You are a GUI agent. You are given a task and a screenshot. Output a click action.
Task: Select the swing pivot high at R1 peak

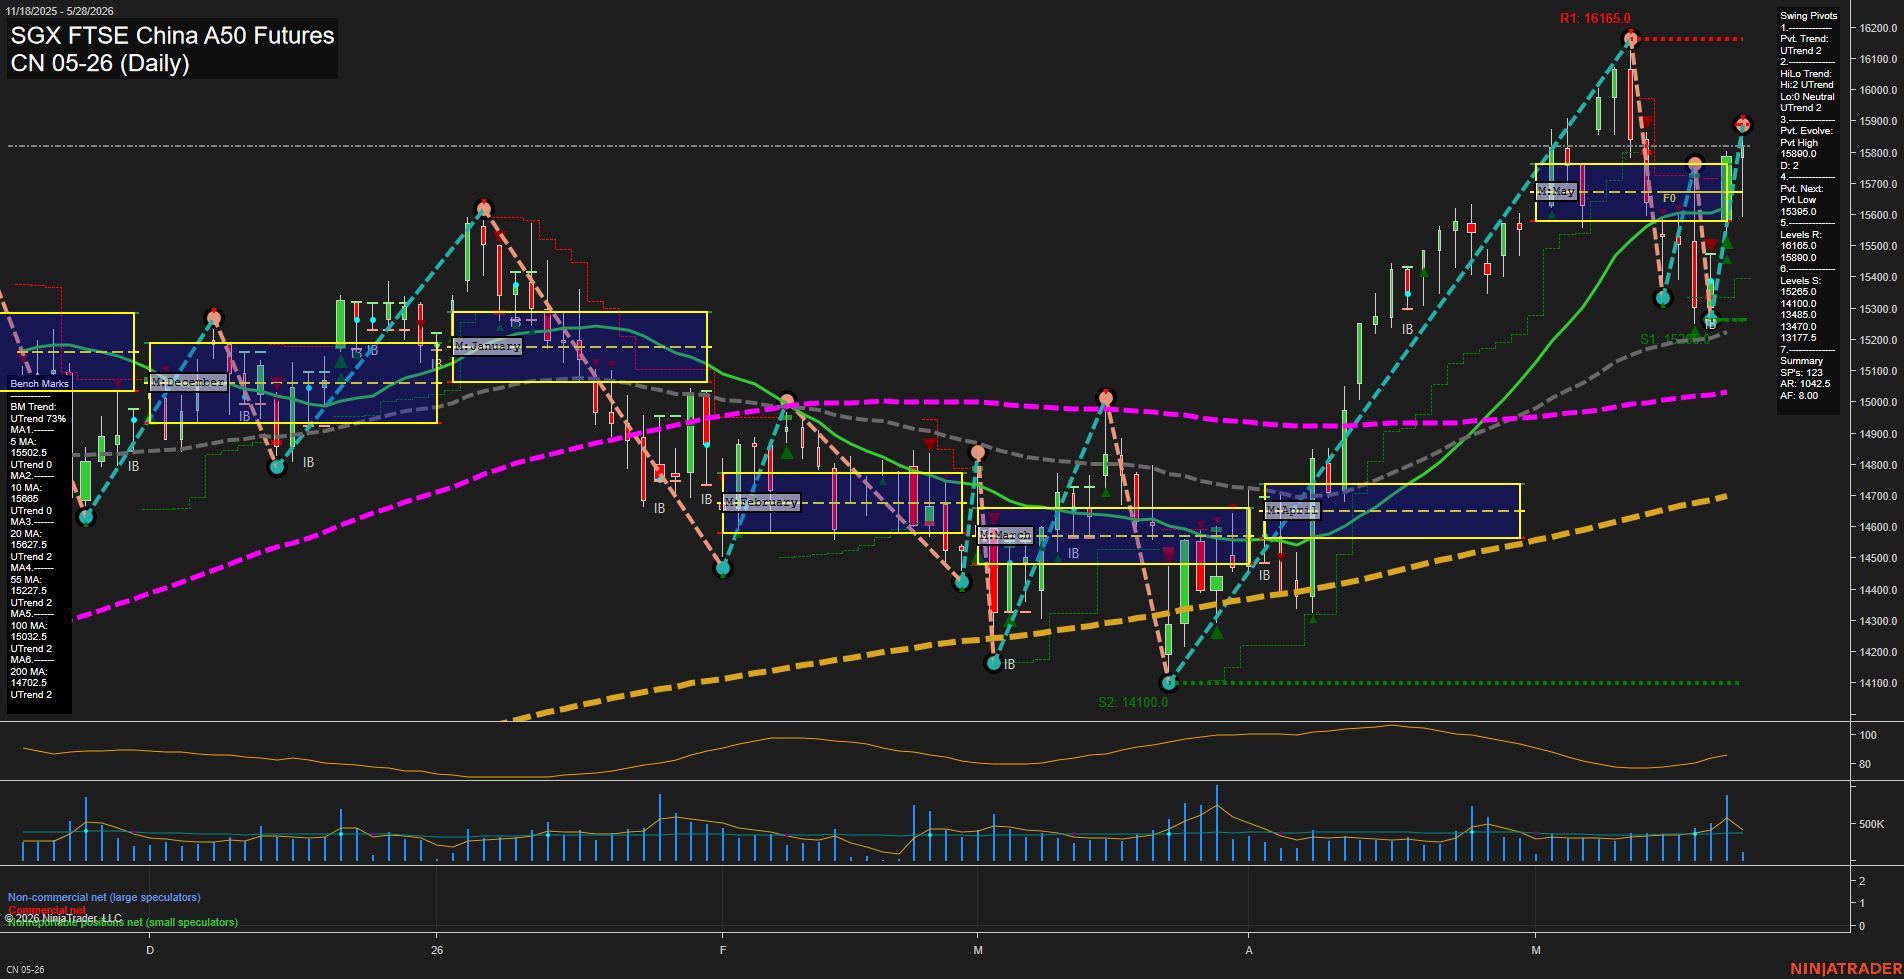point(1631,39)
